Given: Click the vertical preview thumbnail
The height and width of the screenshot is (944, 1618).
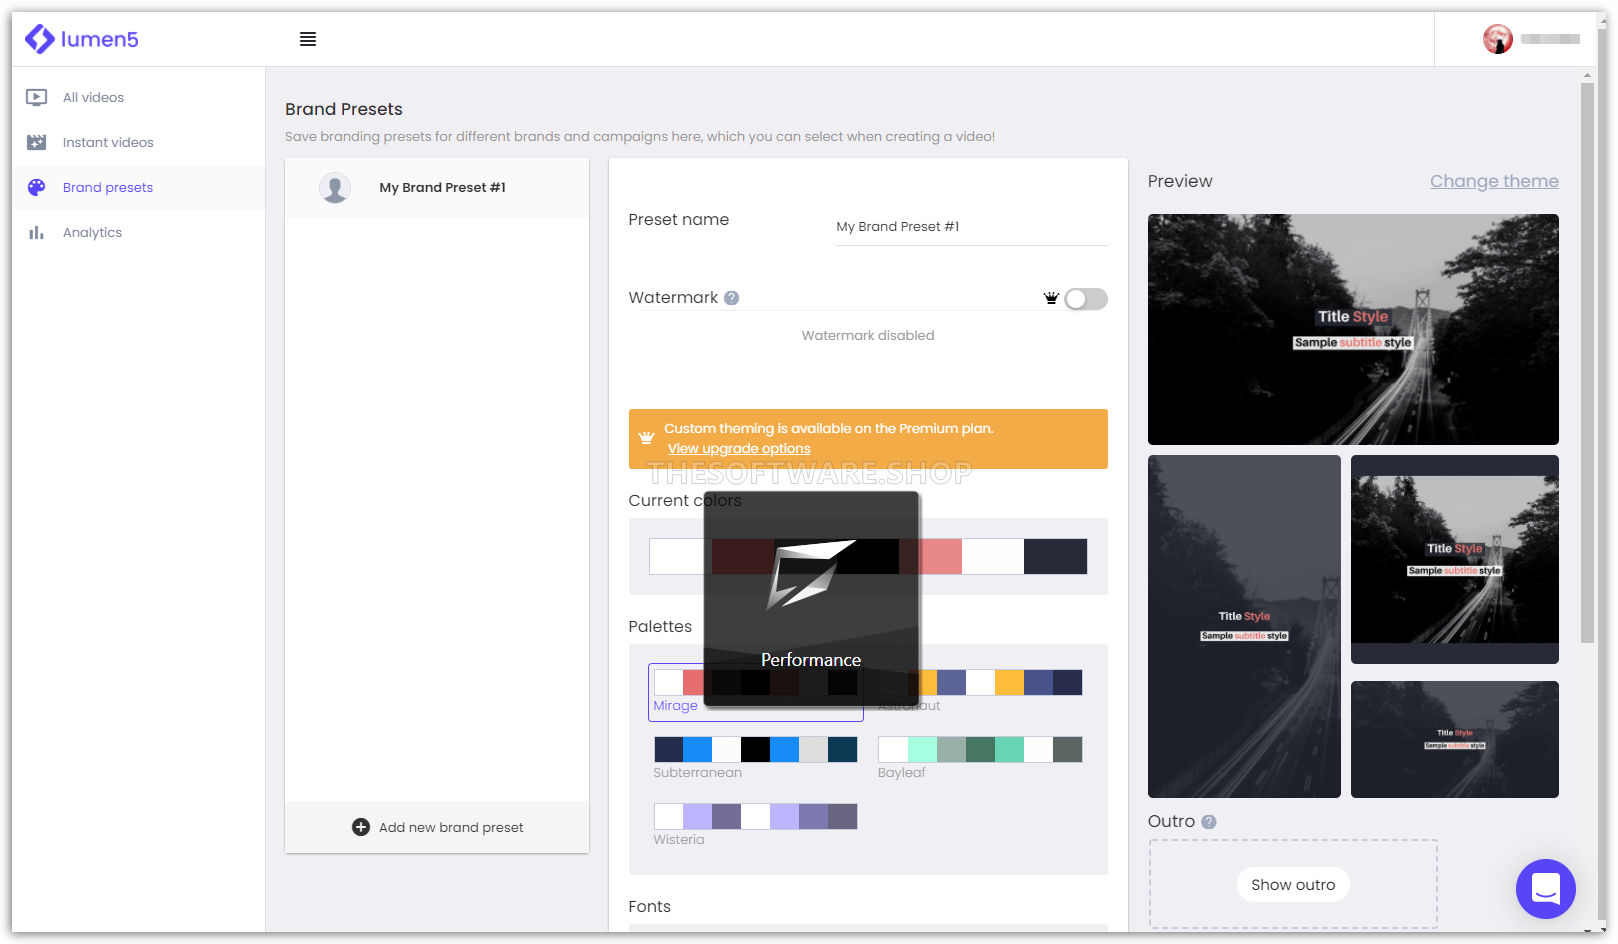Looking at the screenshot, I should (1244, 627).
